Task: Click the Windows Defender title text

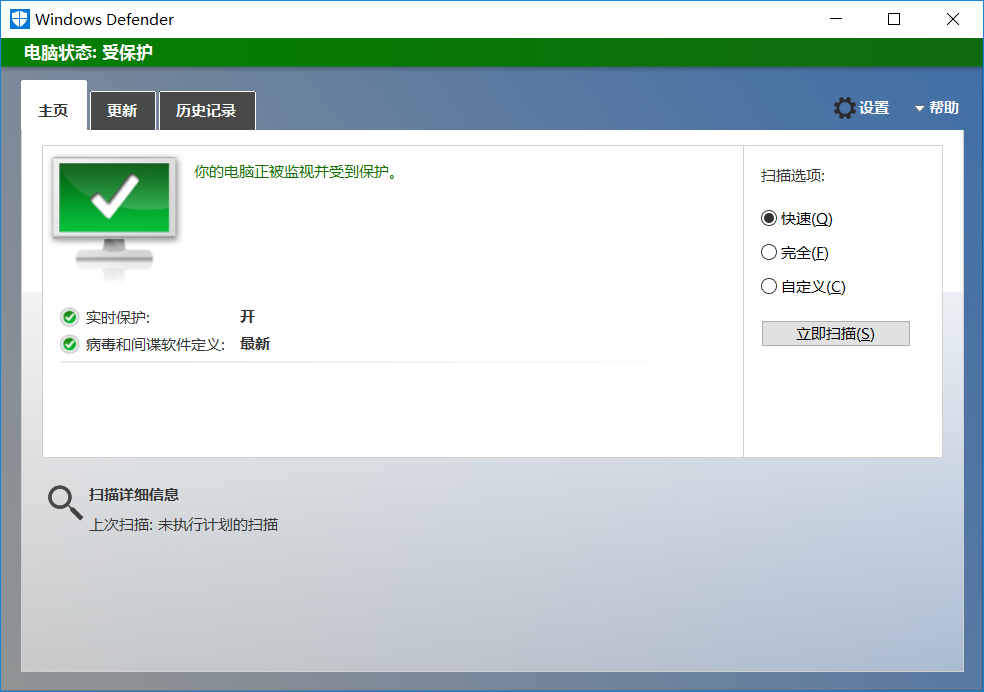Action: pyautogui.click(x=104, y=19)
